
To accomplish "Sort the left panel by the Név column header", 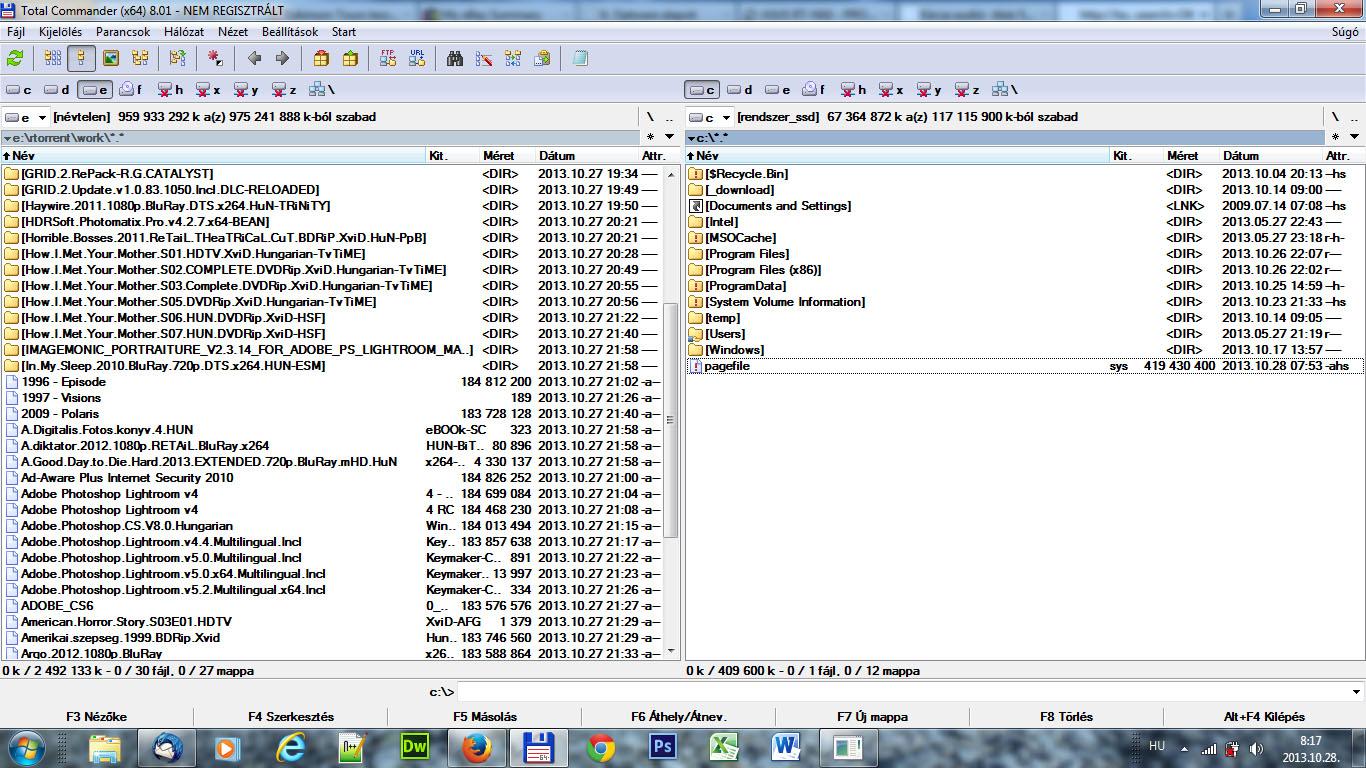I will coord(214,156).
